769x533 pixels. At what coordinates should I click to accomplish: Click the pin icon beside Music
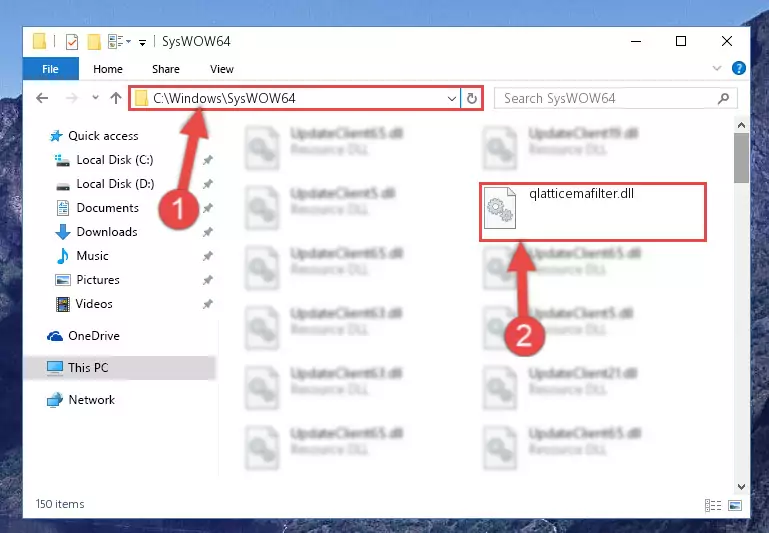tap(208, 256)
